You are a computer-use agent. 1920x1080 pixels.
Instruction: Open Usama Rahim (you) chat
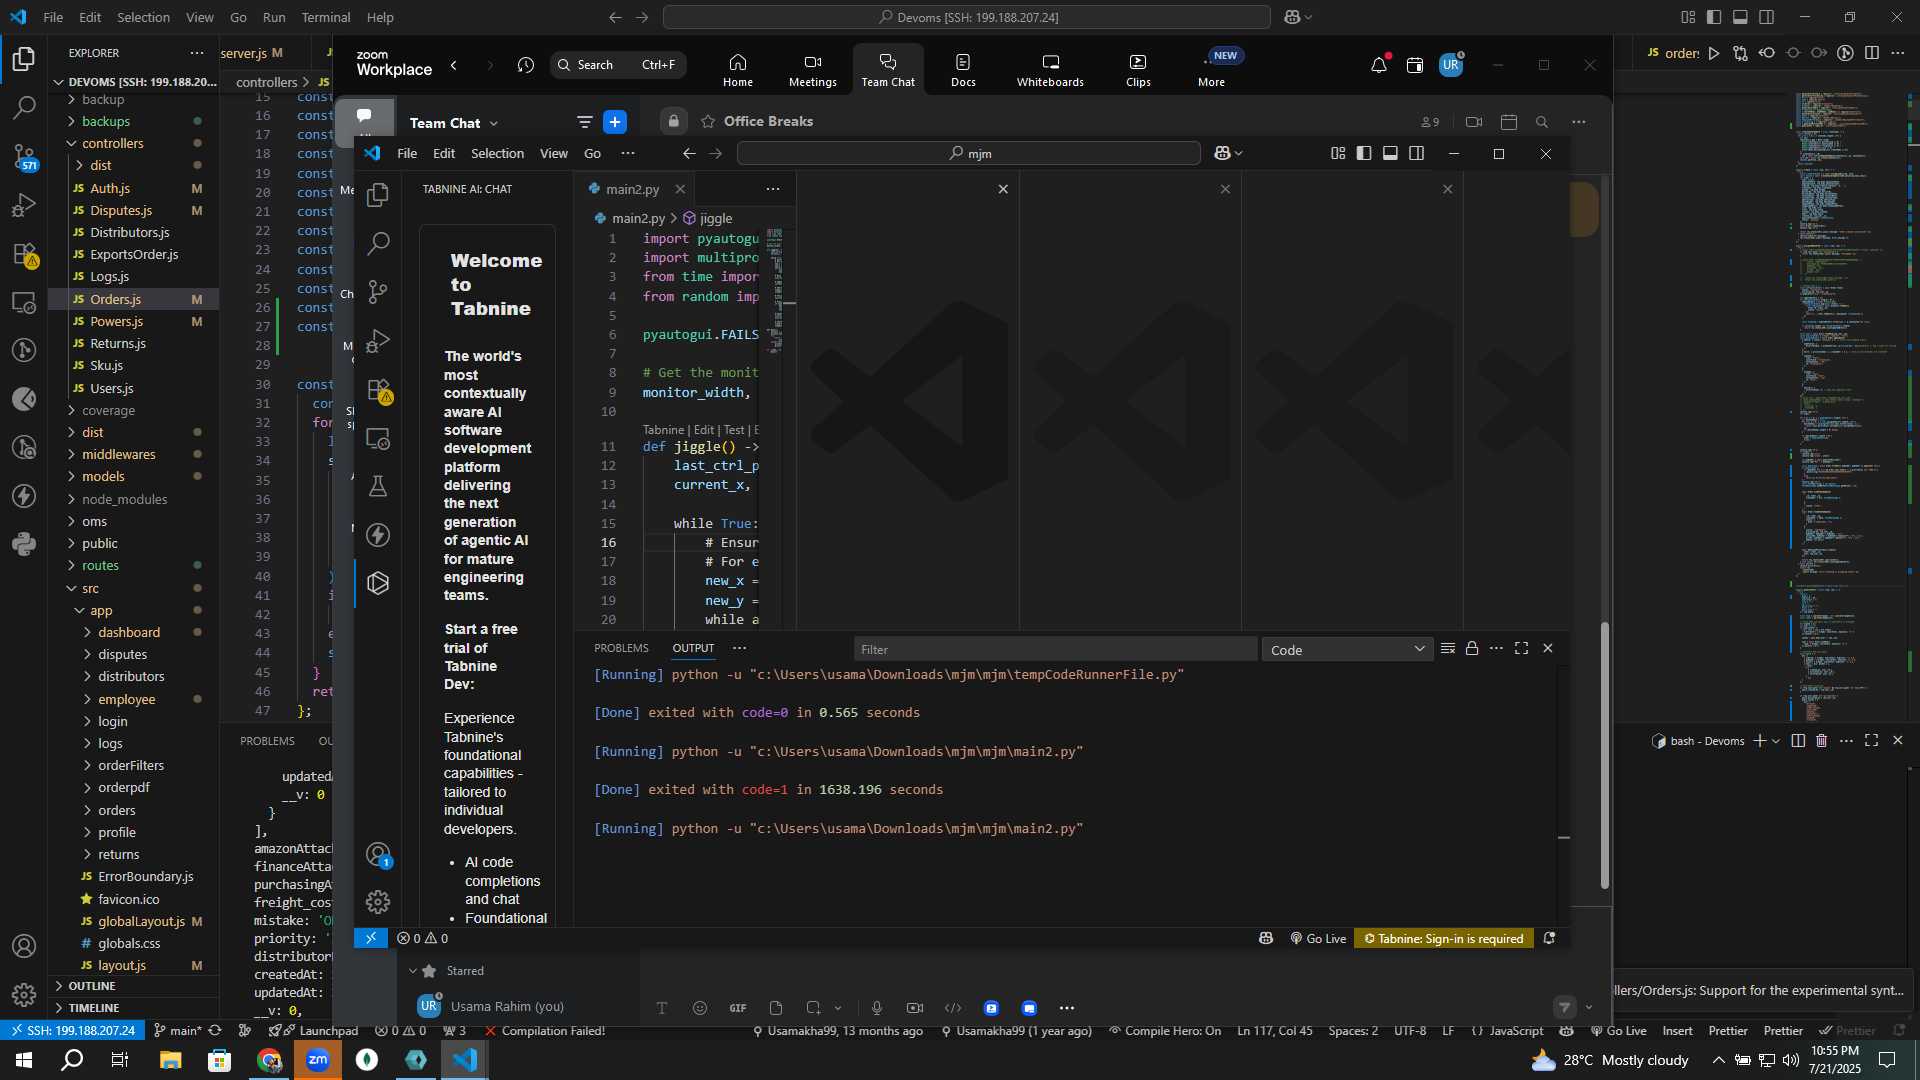pos(507,1006)
